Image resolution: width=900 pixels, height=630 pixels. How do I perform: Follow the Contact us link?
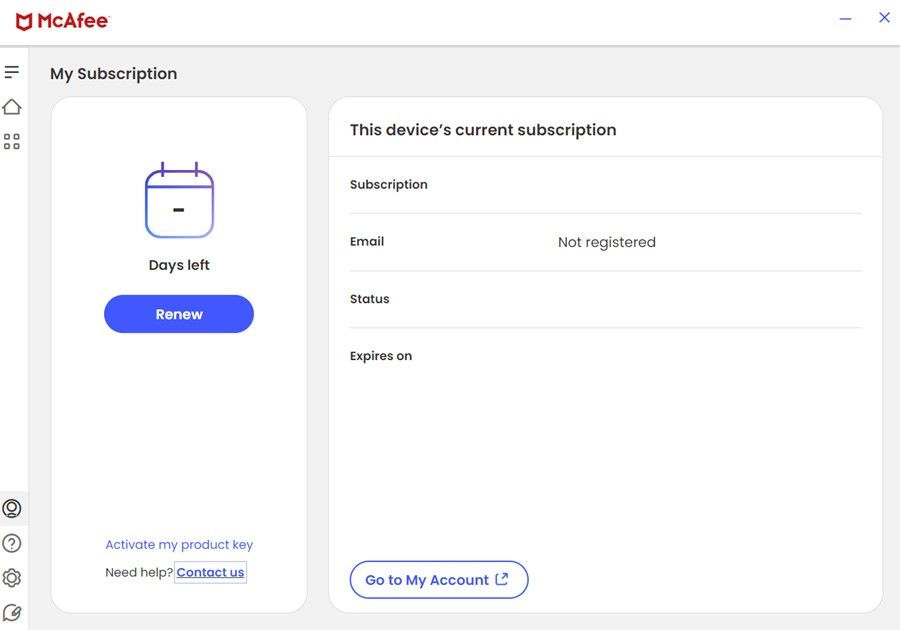210,573
